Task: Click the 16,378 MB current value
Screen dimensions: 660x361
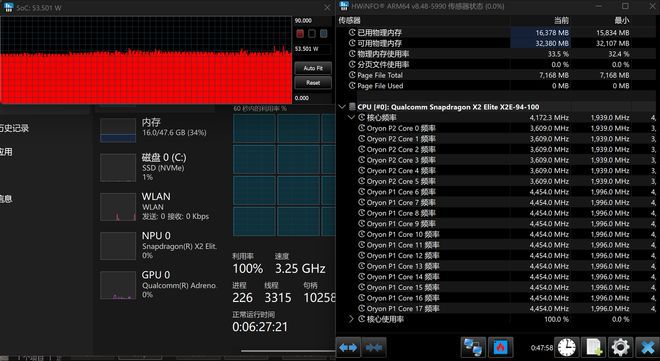Action: pos(552,32)
